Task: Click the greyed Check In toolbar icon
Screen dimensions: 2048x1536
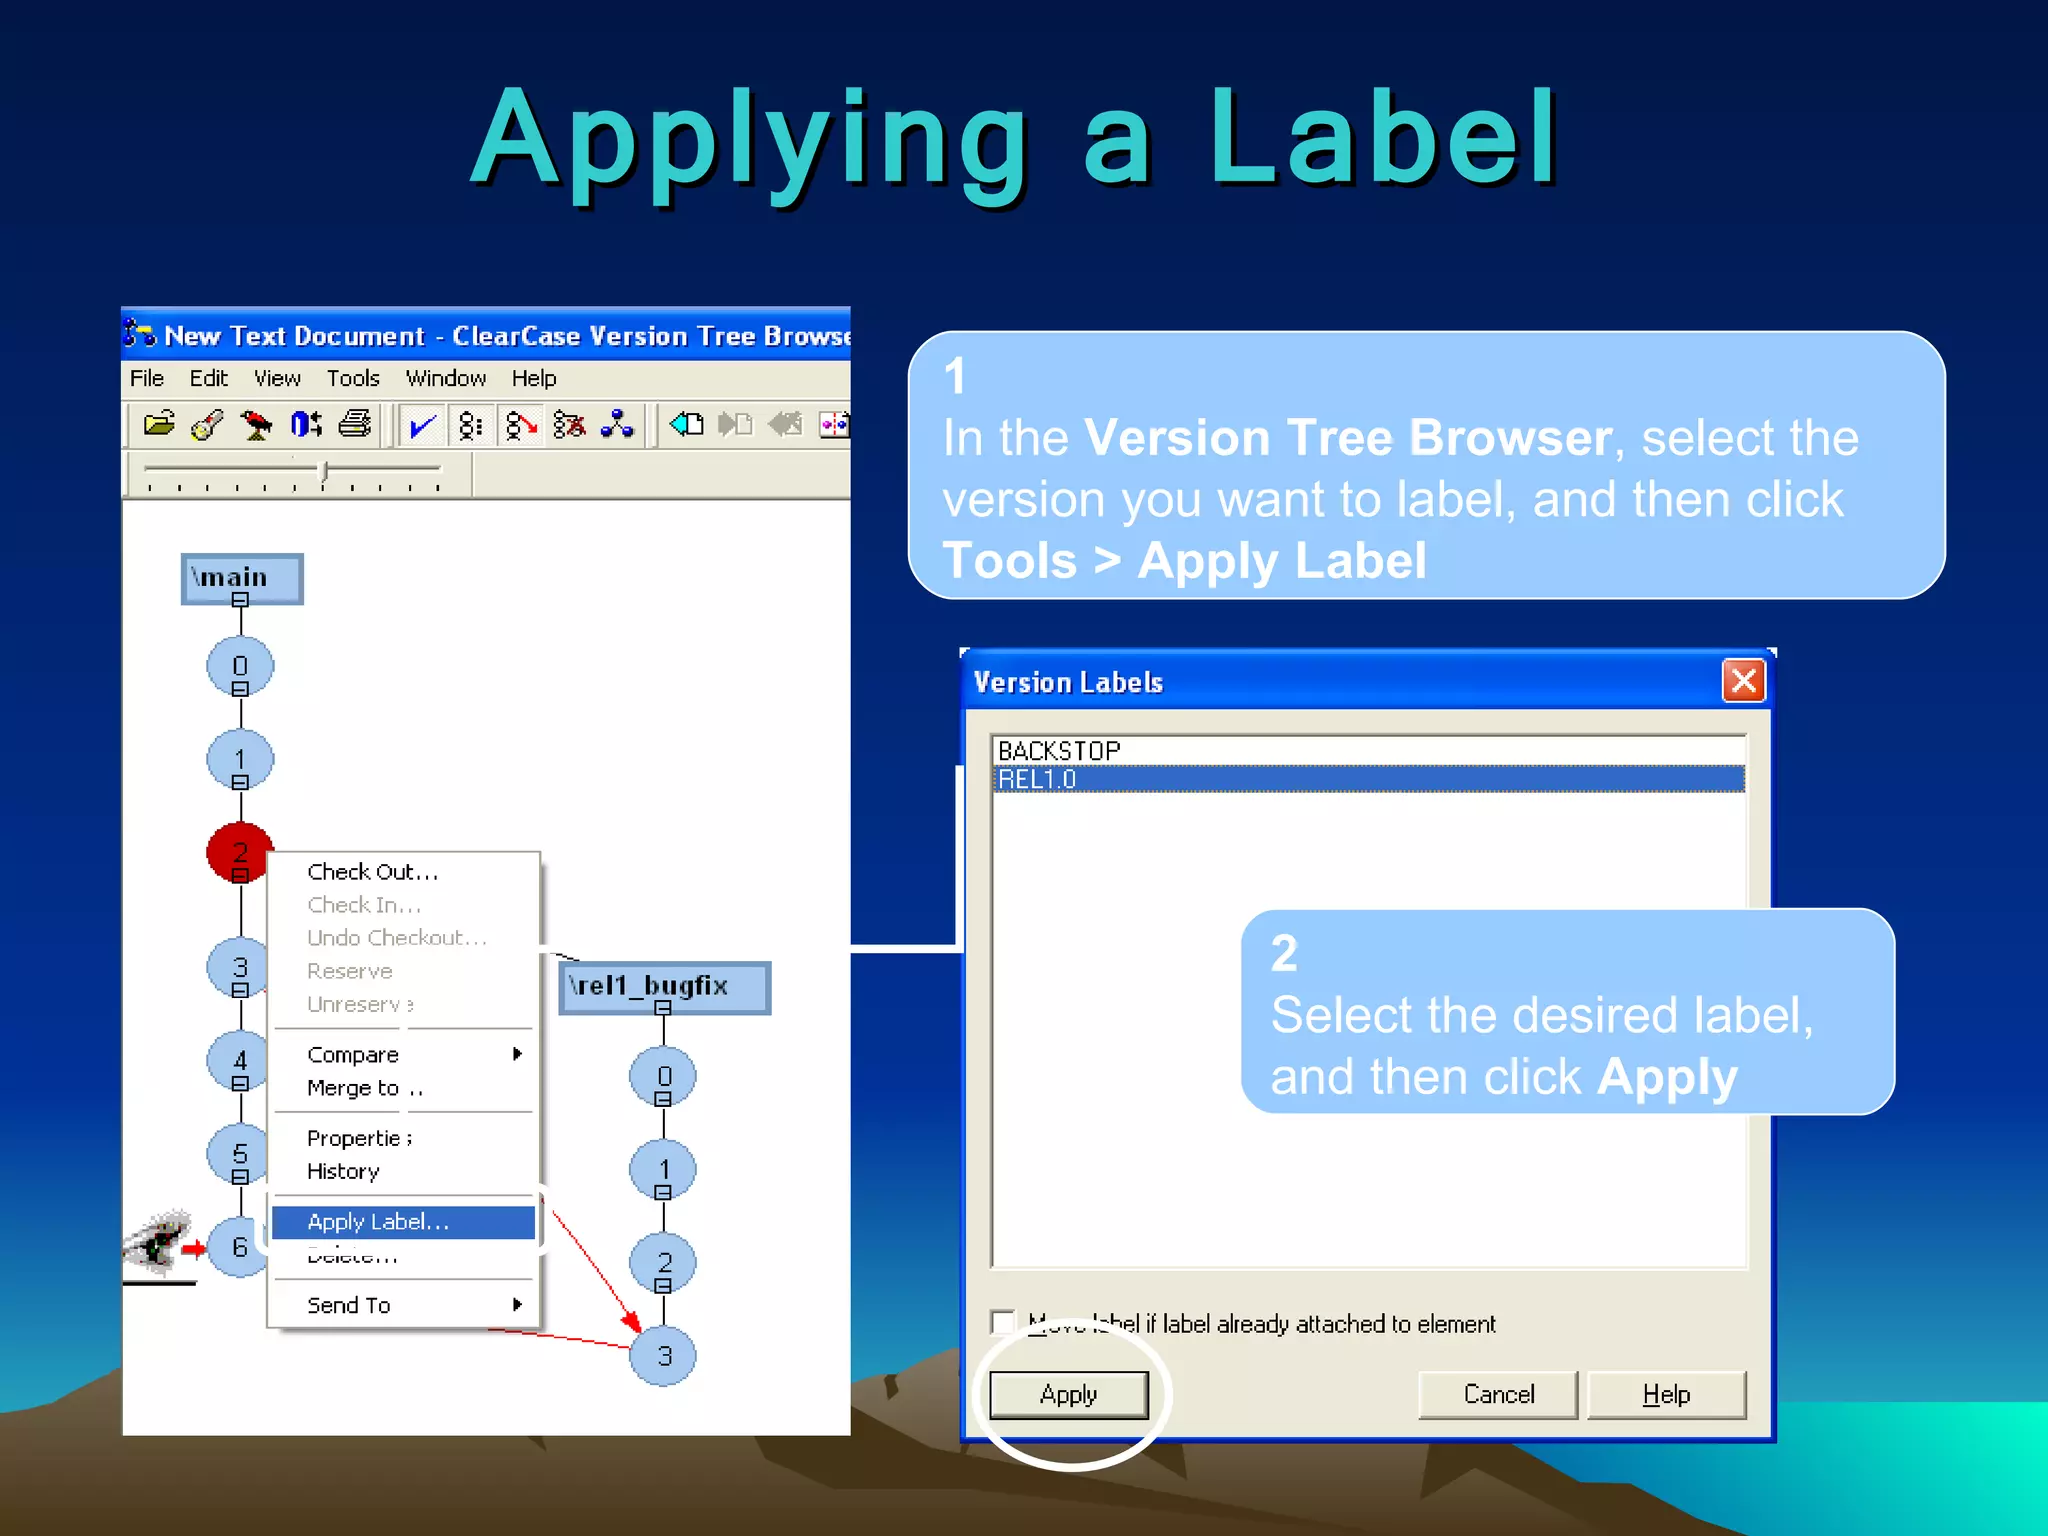Action: [x=735, y=425]
